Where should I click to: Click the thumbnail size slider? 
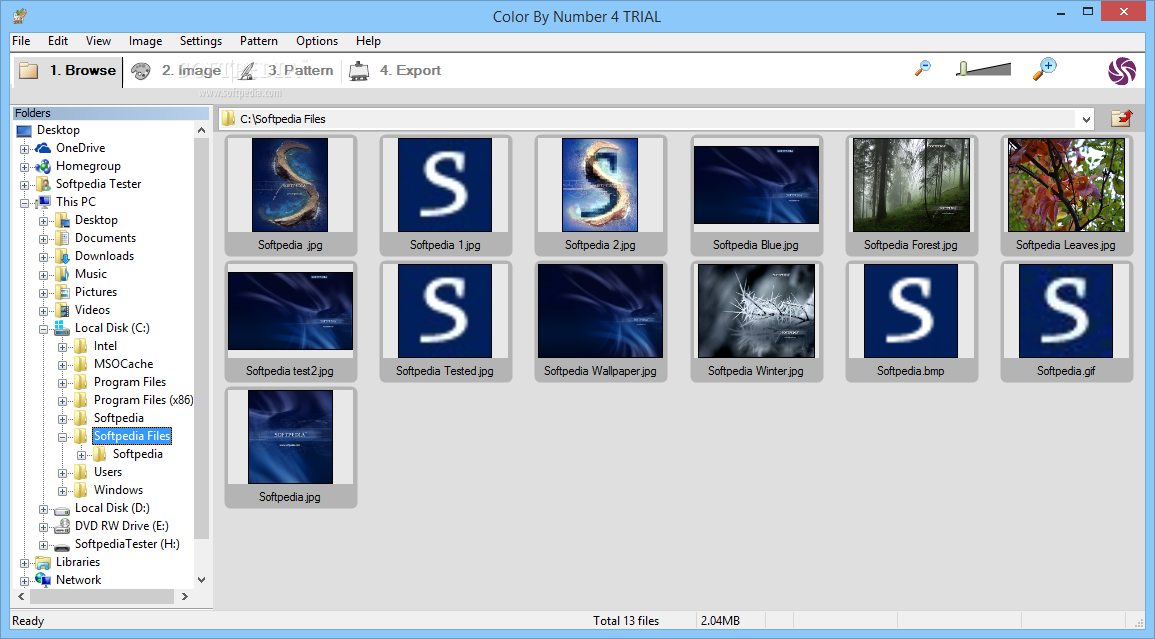[983, 69]
